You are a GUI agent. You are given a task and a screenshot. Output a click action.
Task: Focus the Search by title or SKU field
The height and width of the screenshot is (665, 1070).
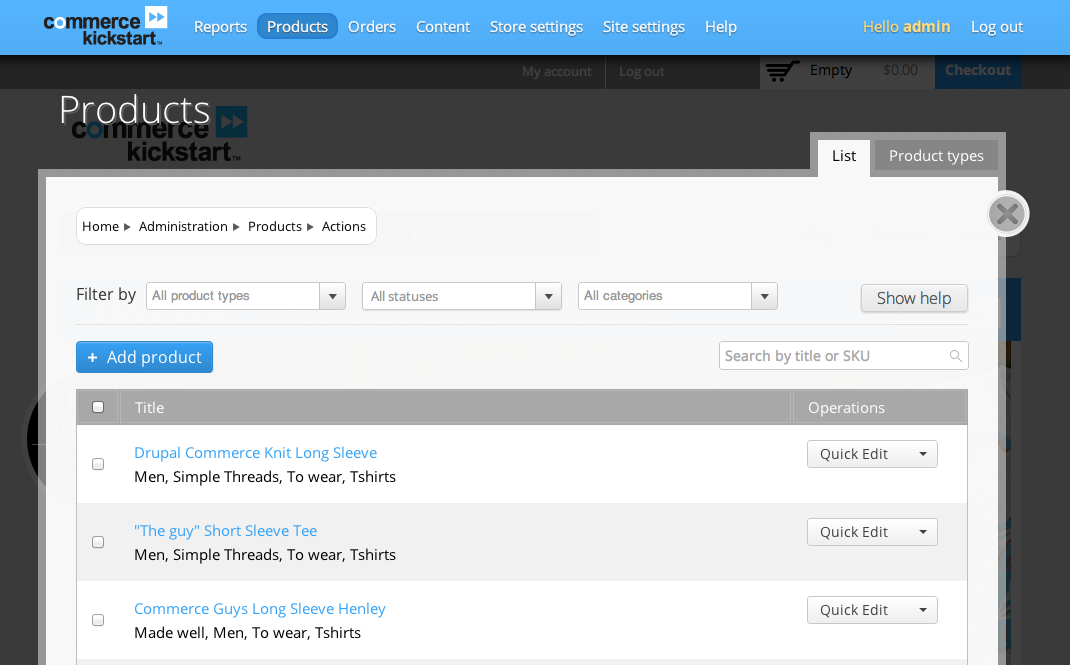pos(832,356)
